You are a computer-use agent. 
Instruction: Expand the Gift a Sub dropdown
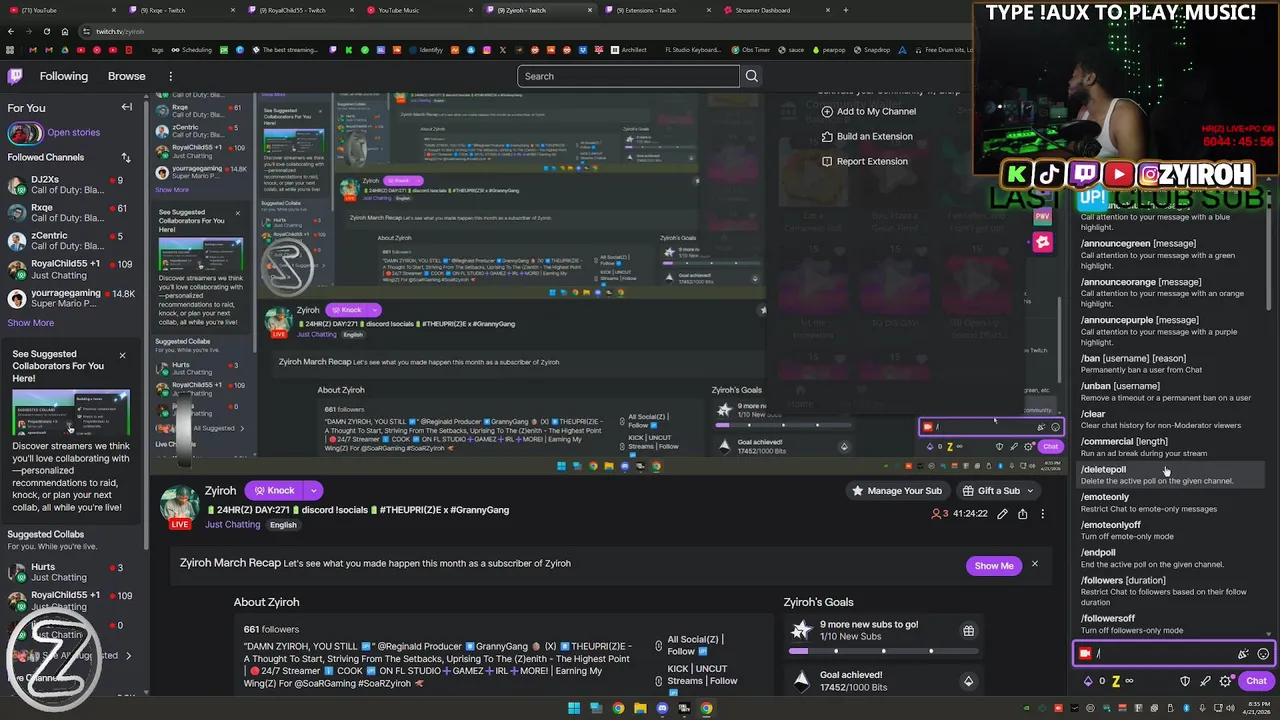(1030, 491)
